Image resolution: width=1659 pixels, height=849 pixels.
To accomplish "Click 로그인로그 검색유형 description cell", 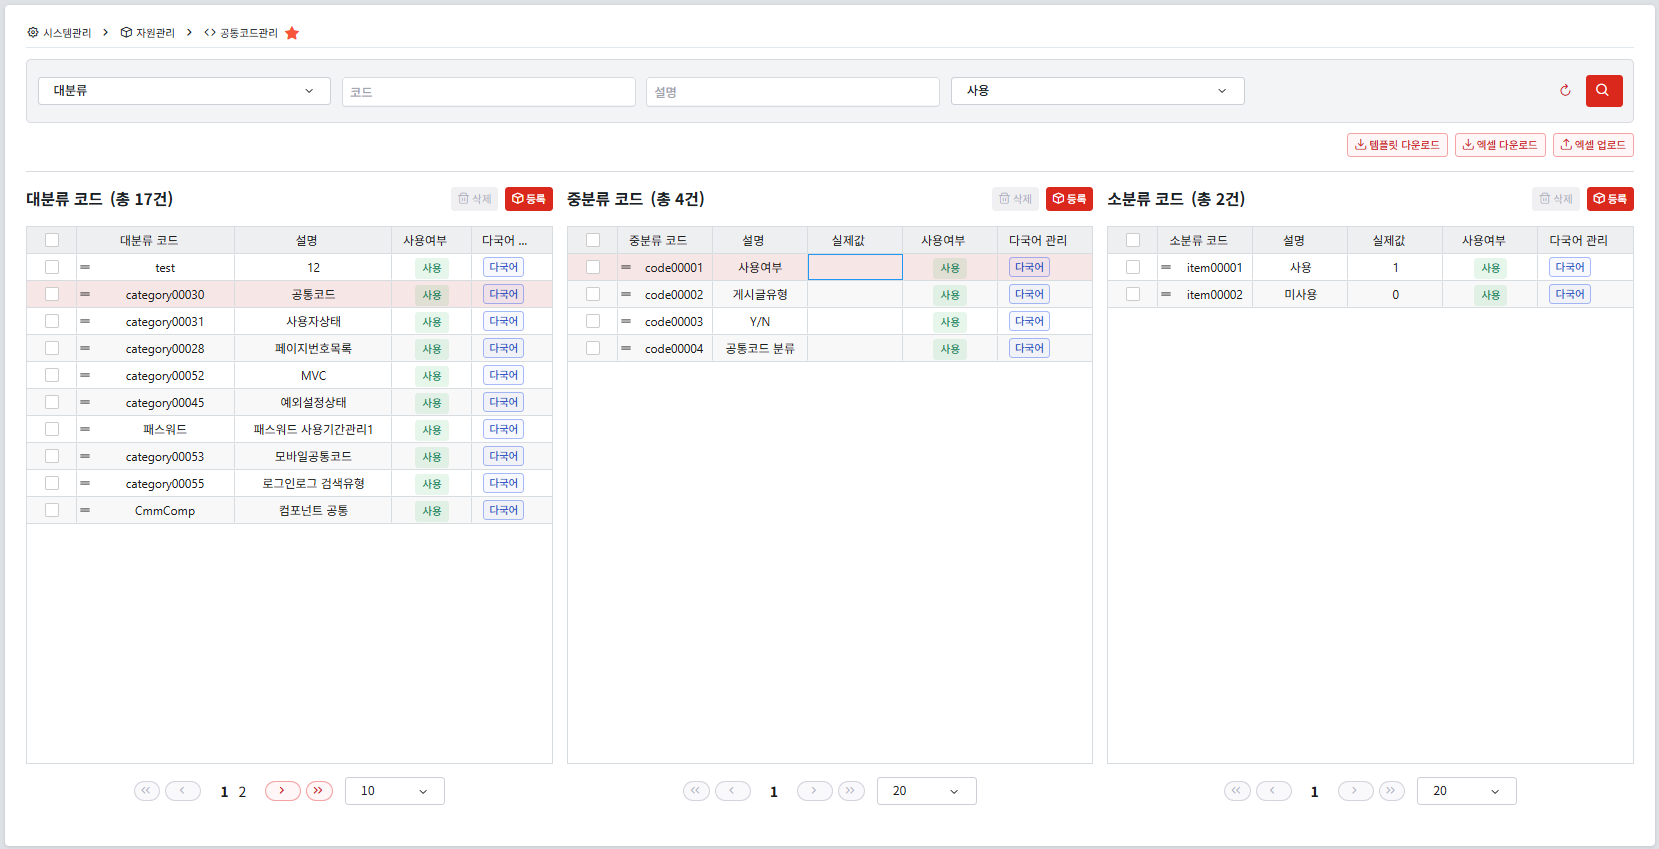I will point(313,484).
